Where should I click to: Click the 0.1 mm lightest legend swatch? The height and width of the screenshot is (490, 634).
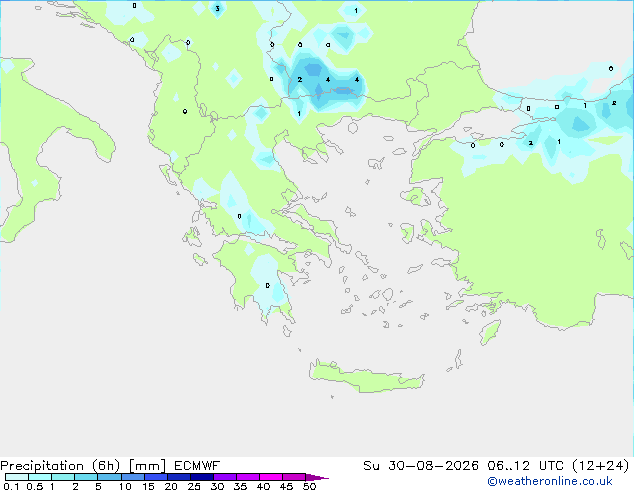point(17,477)
